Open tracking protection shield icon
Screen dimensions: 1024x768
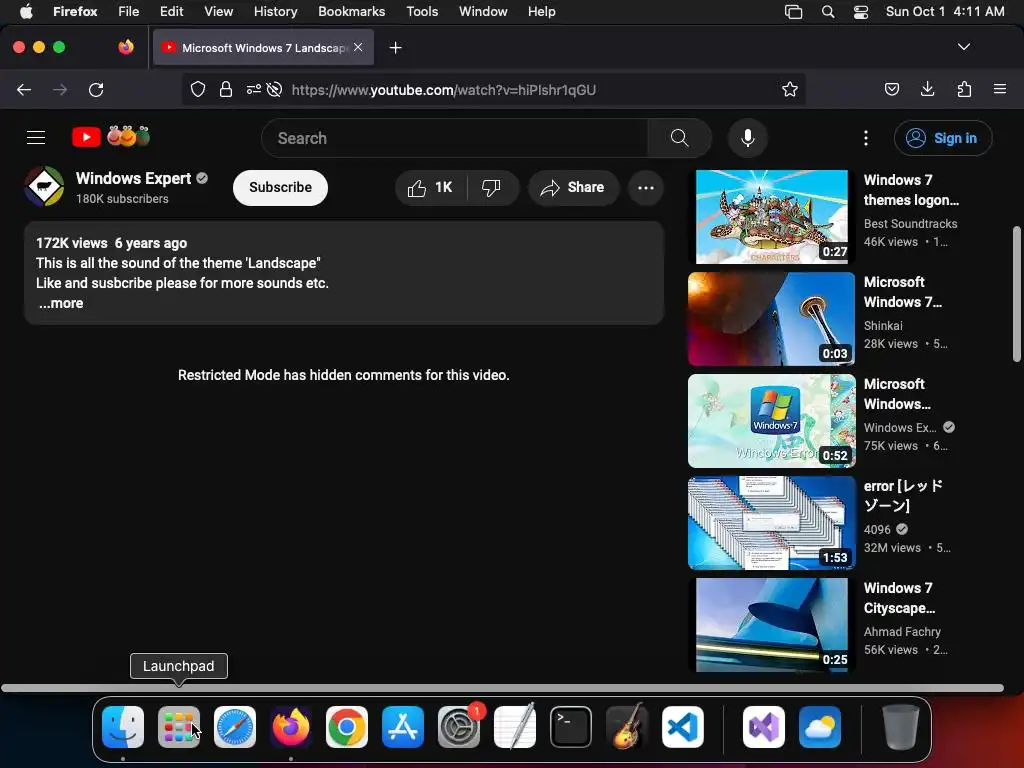(198, 89)
